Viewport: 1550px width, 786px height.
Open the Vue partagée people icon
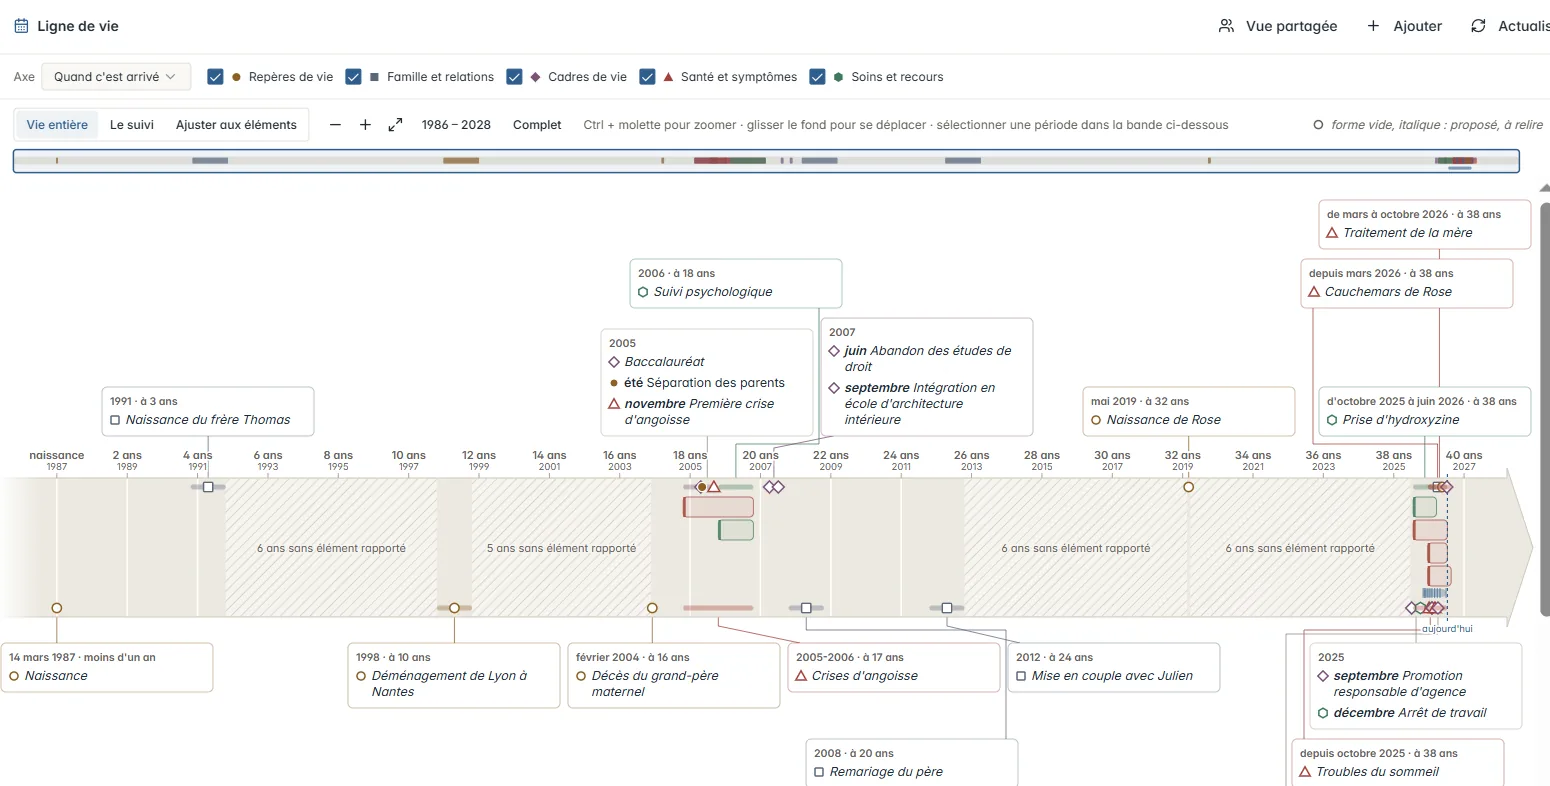1226,26
